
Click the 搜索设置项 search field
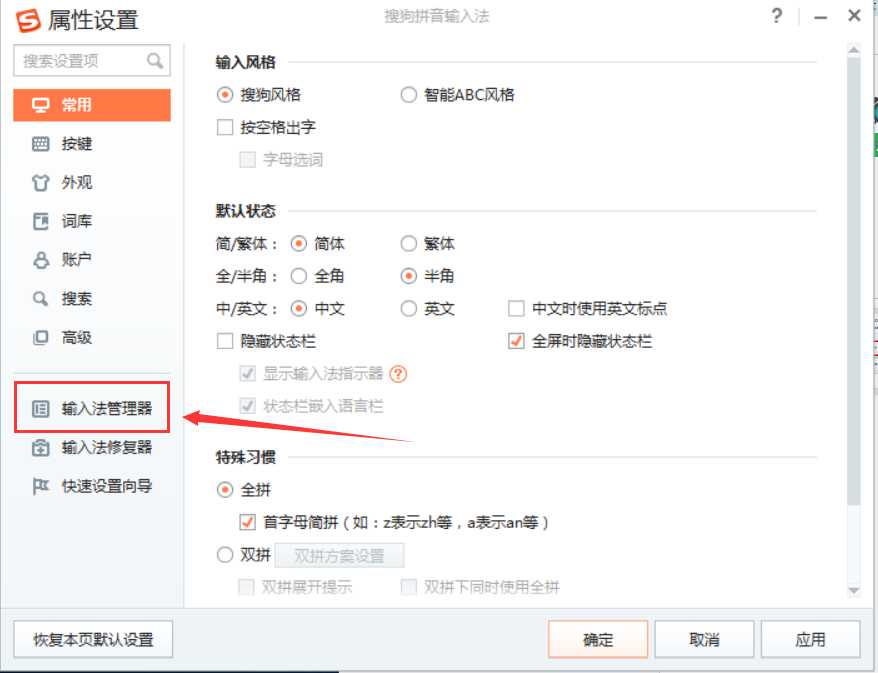92,60
